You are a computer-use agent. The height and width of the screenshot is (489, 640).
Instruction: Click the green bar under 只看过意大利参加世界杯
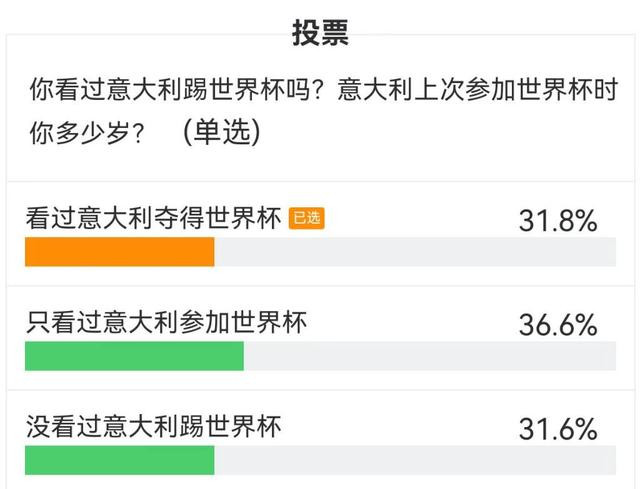(134, 356)
